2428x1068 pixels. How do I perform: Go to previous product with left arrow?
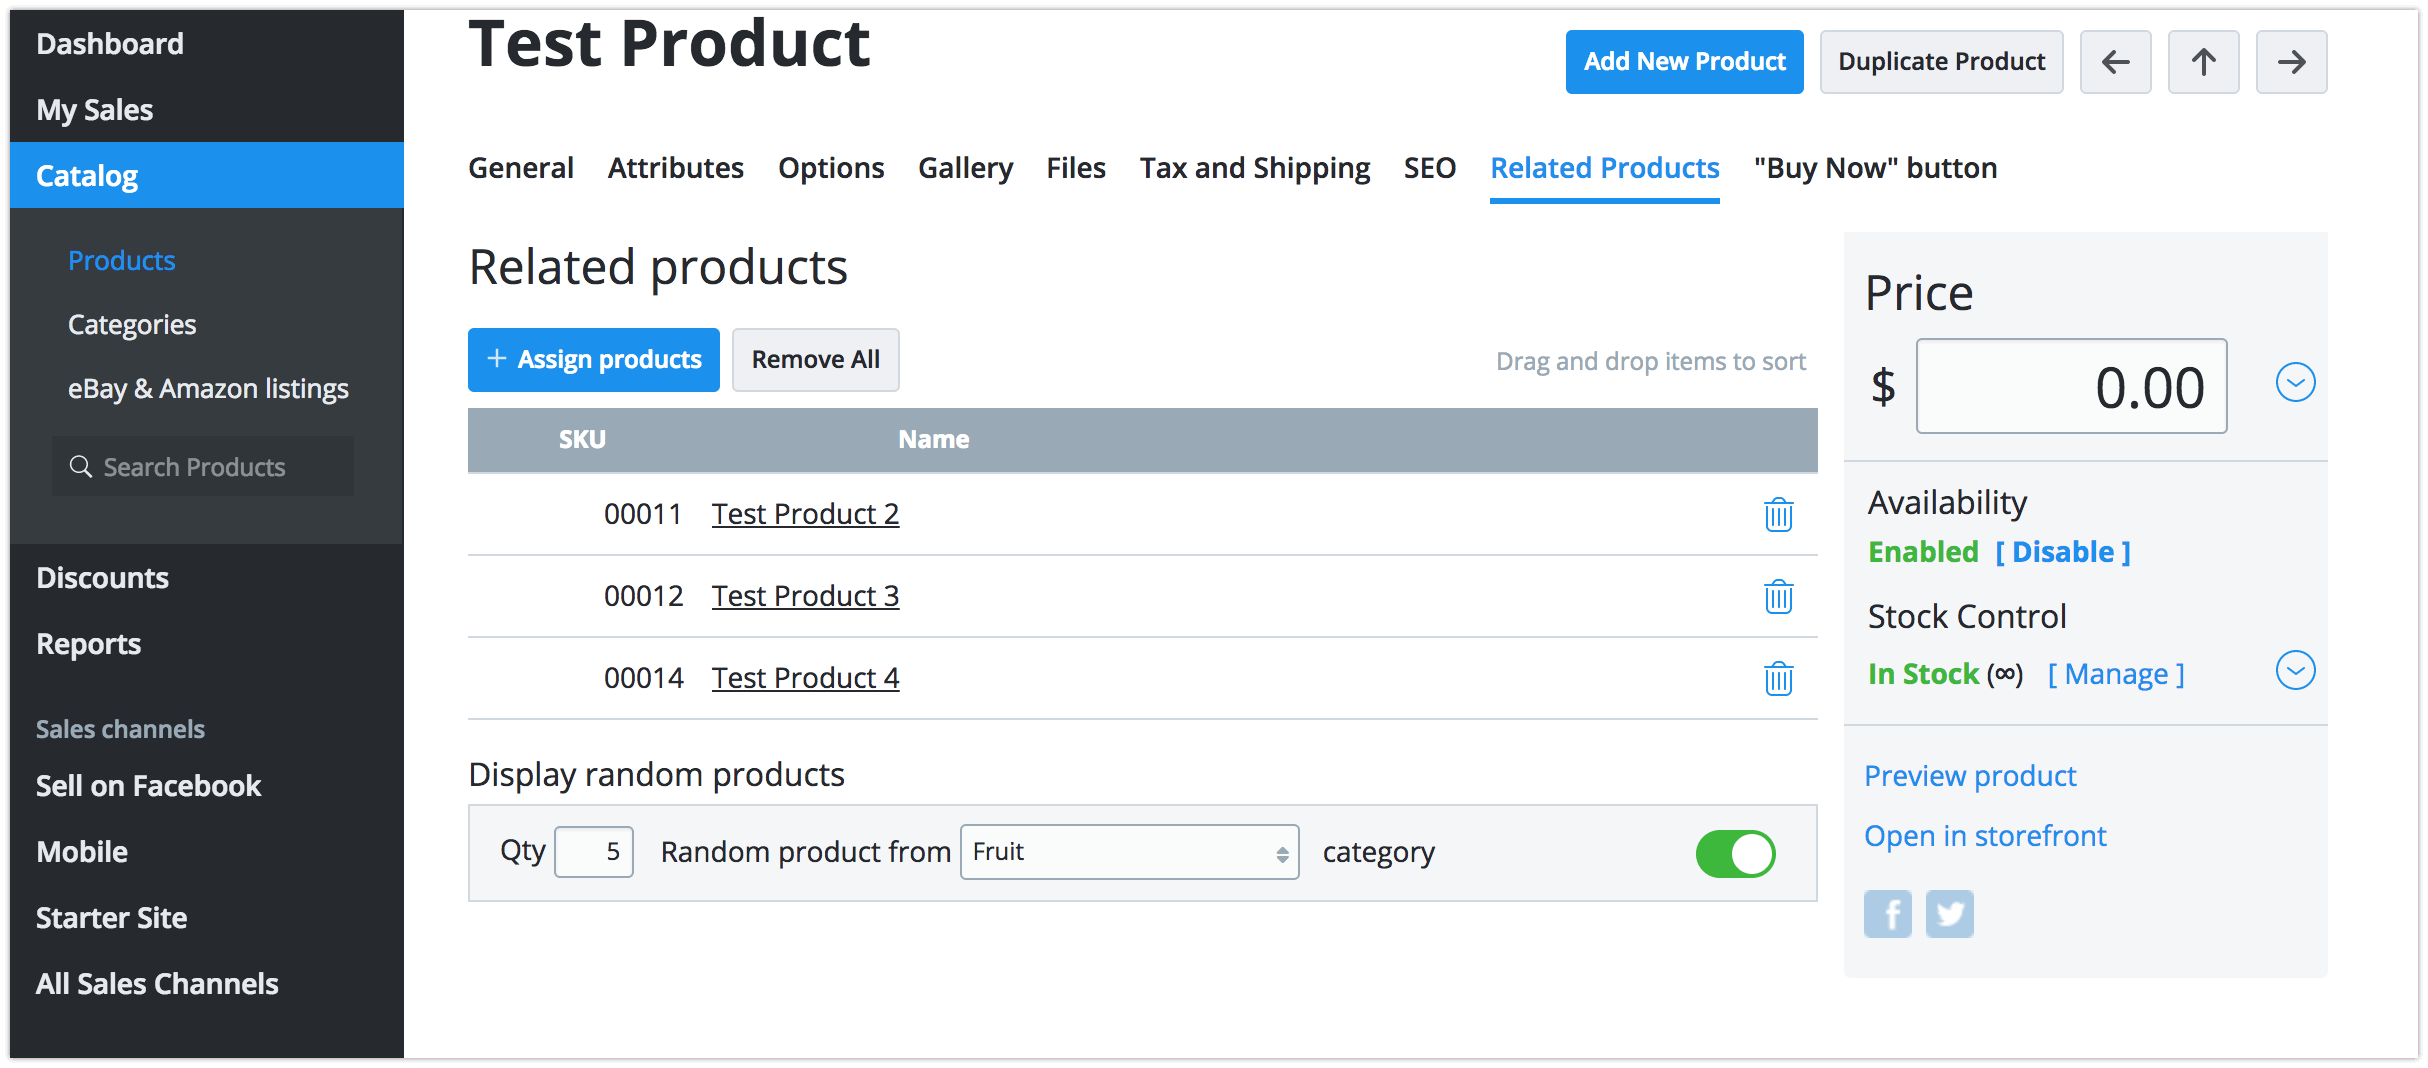point(2115,62)
